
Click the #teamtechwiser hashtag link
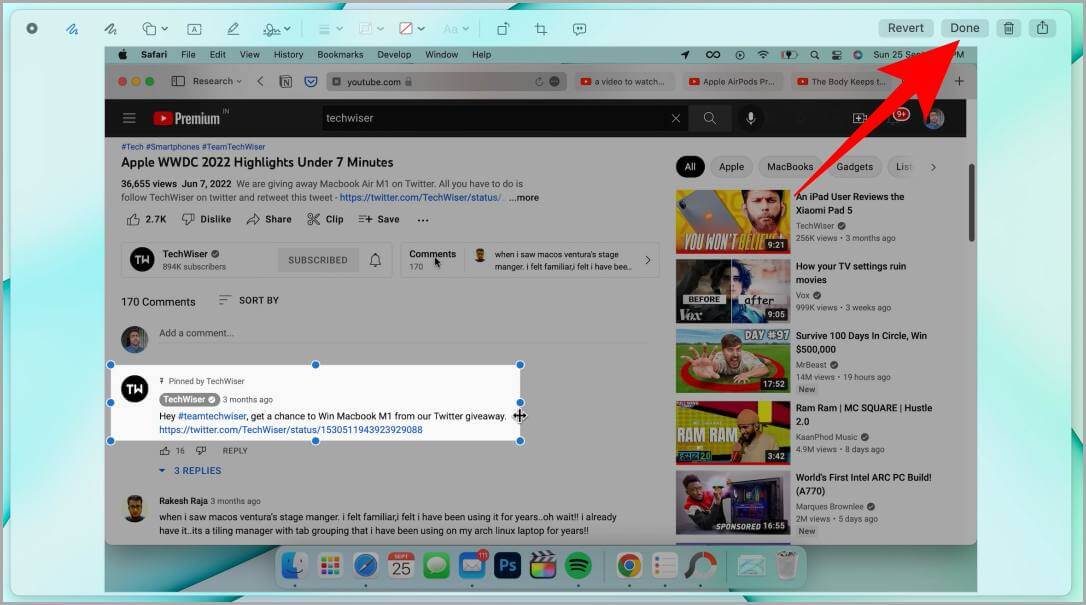point(212,416)
